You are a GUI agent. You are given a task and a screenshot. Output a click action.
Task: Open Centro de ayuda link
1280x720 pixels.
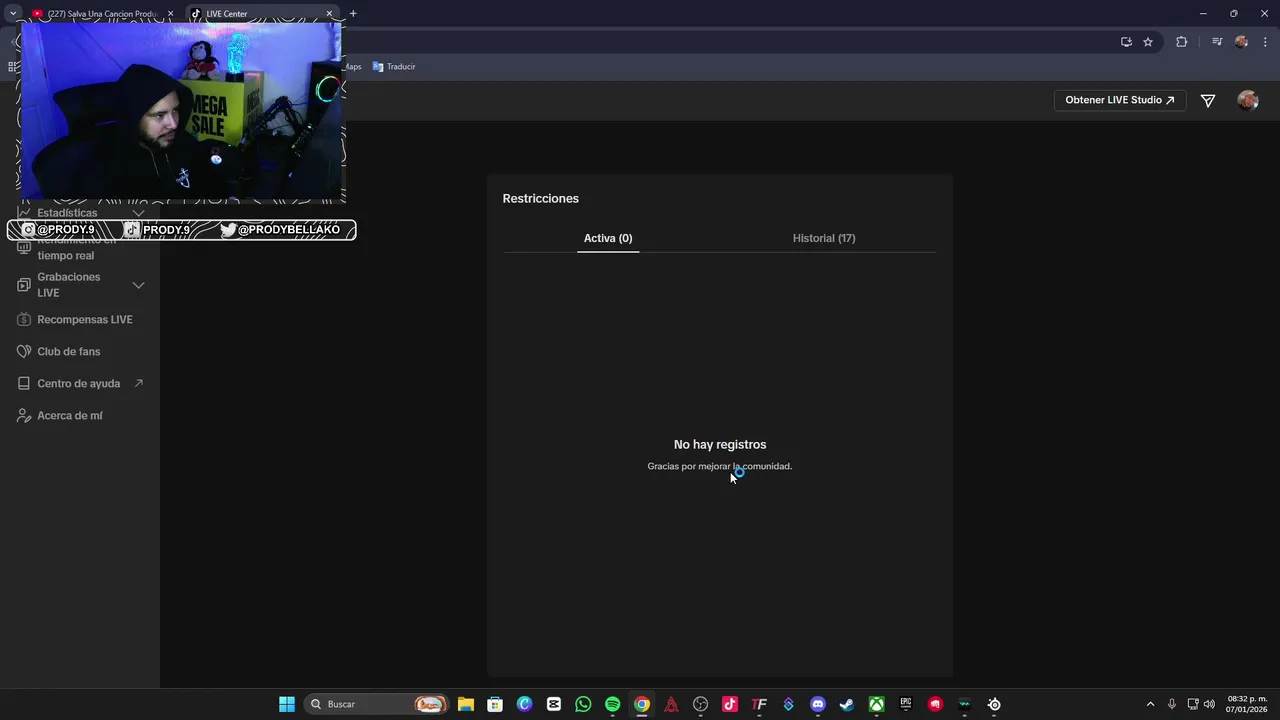[x=80, y=383]
